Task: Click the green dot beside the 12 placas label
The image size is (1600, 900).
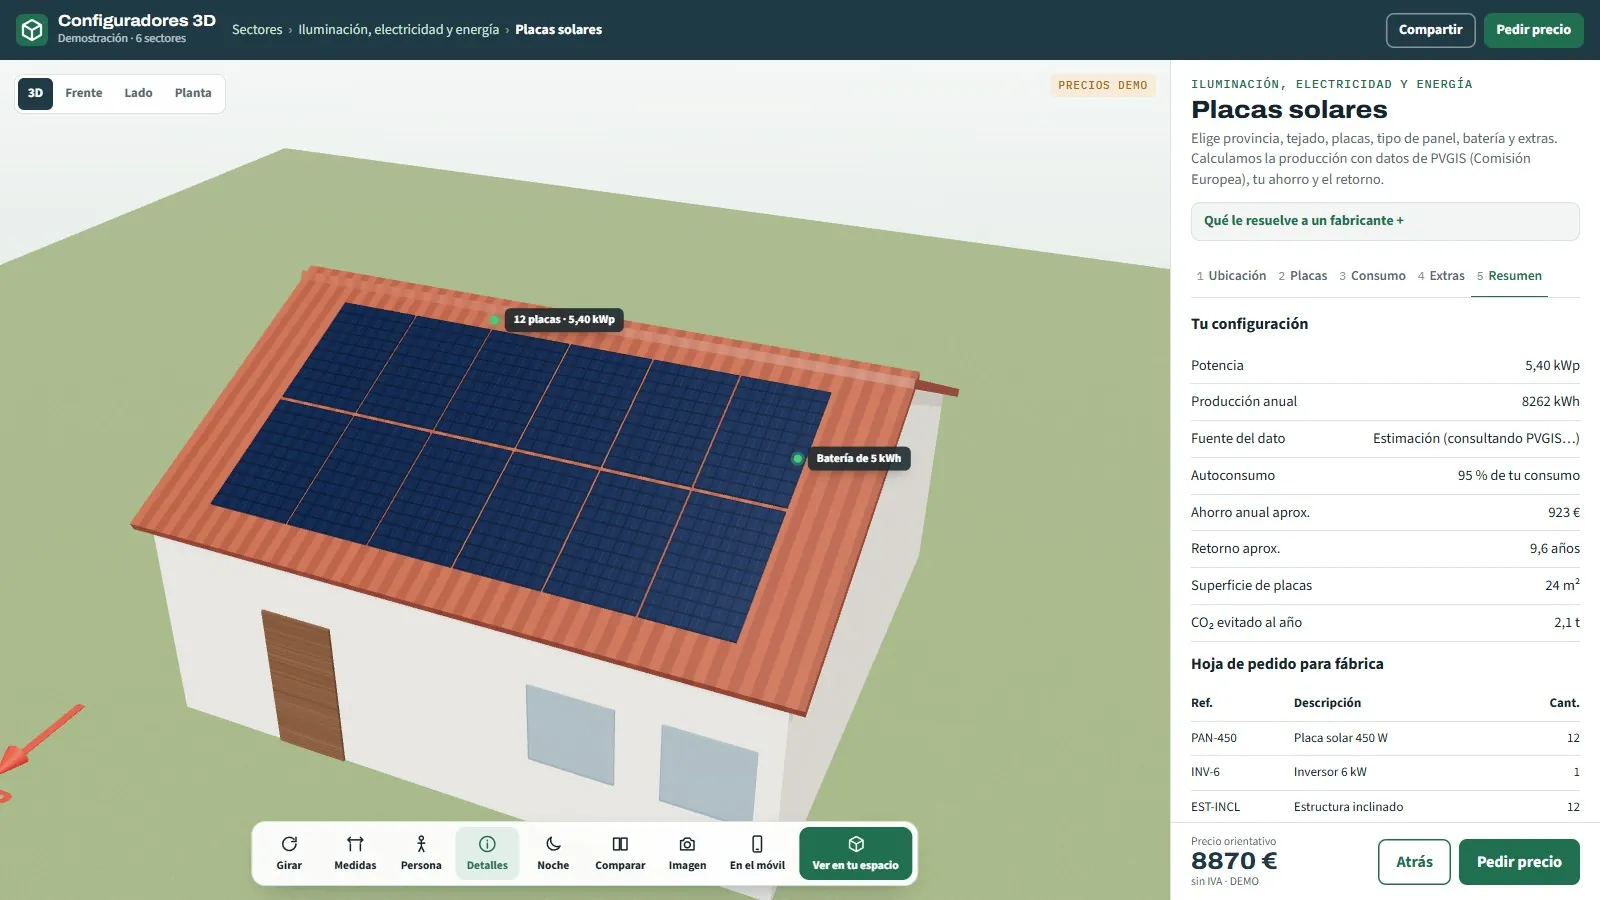Action: (x=494, y=320)
